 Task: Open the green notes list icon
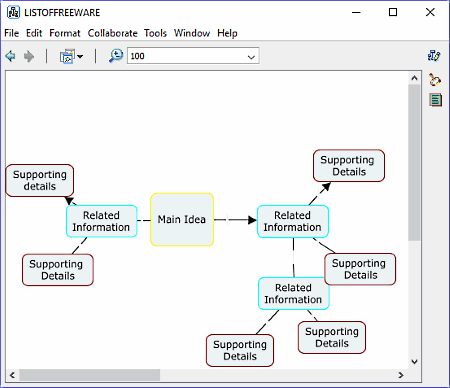click(435, 100)
